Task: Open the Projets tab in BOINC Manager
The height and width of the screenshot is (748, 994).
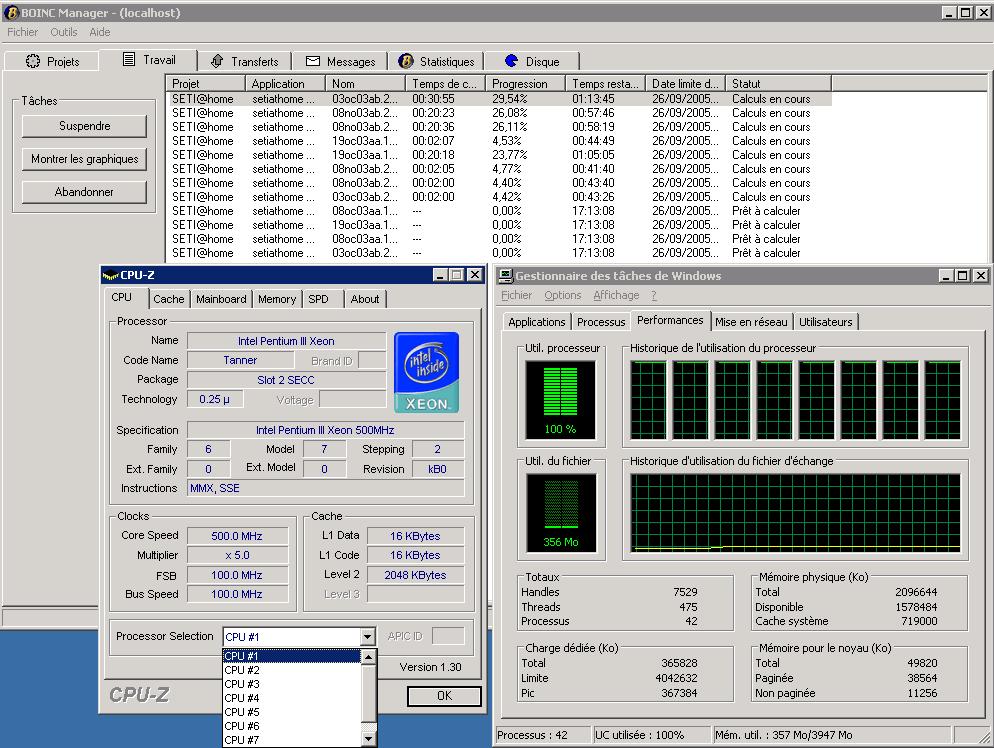Action: 52,61
